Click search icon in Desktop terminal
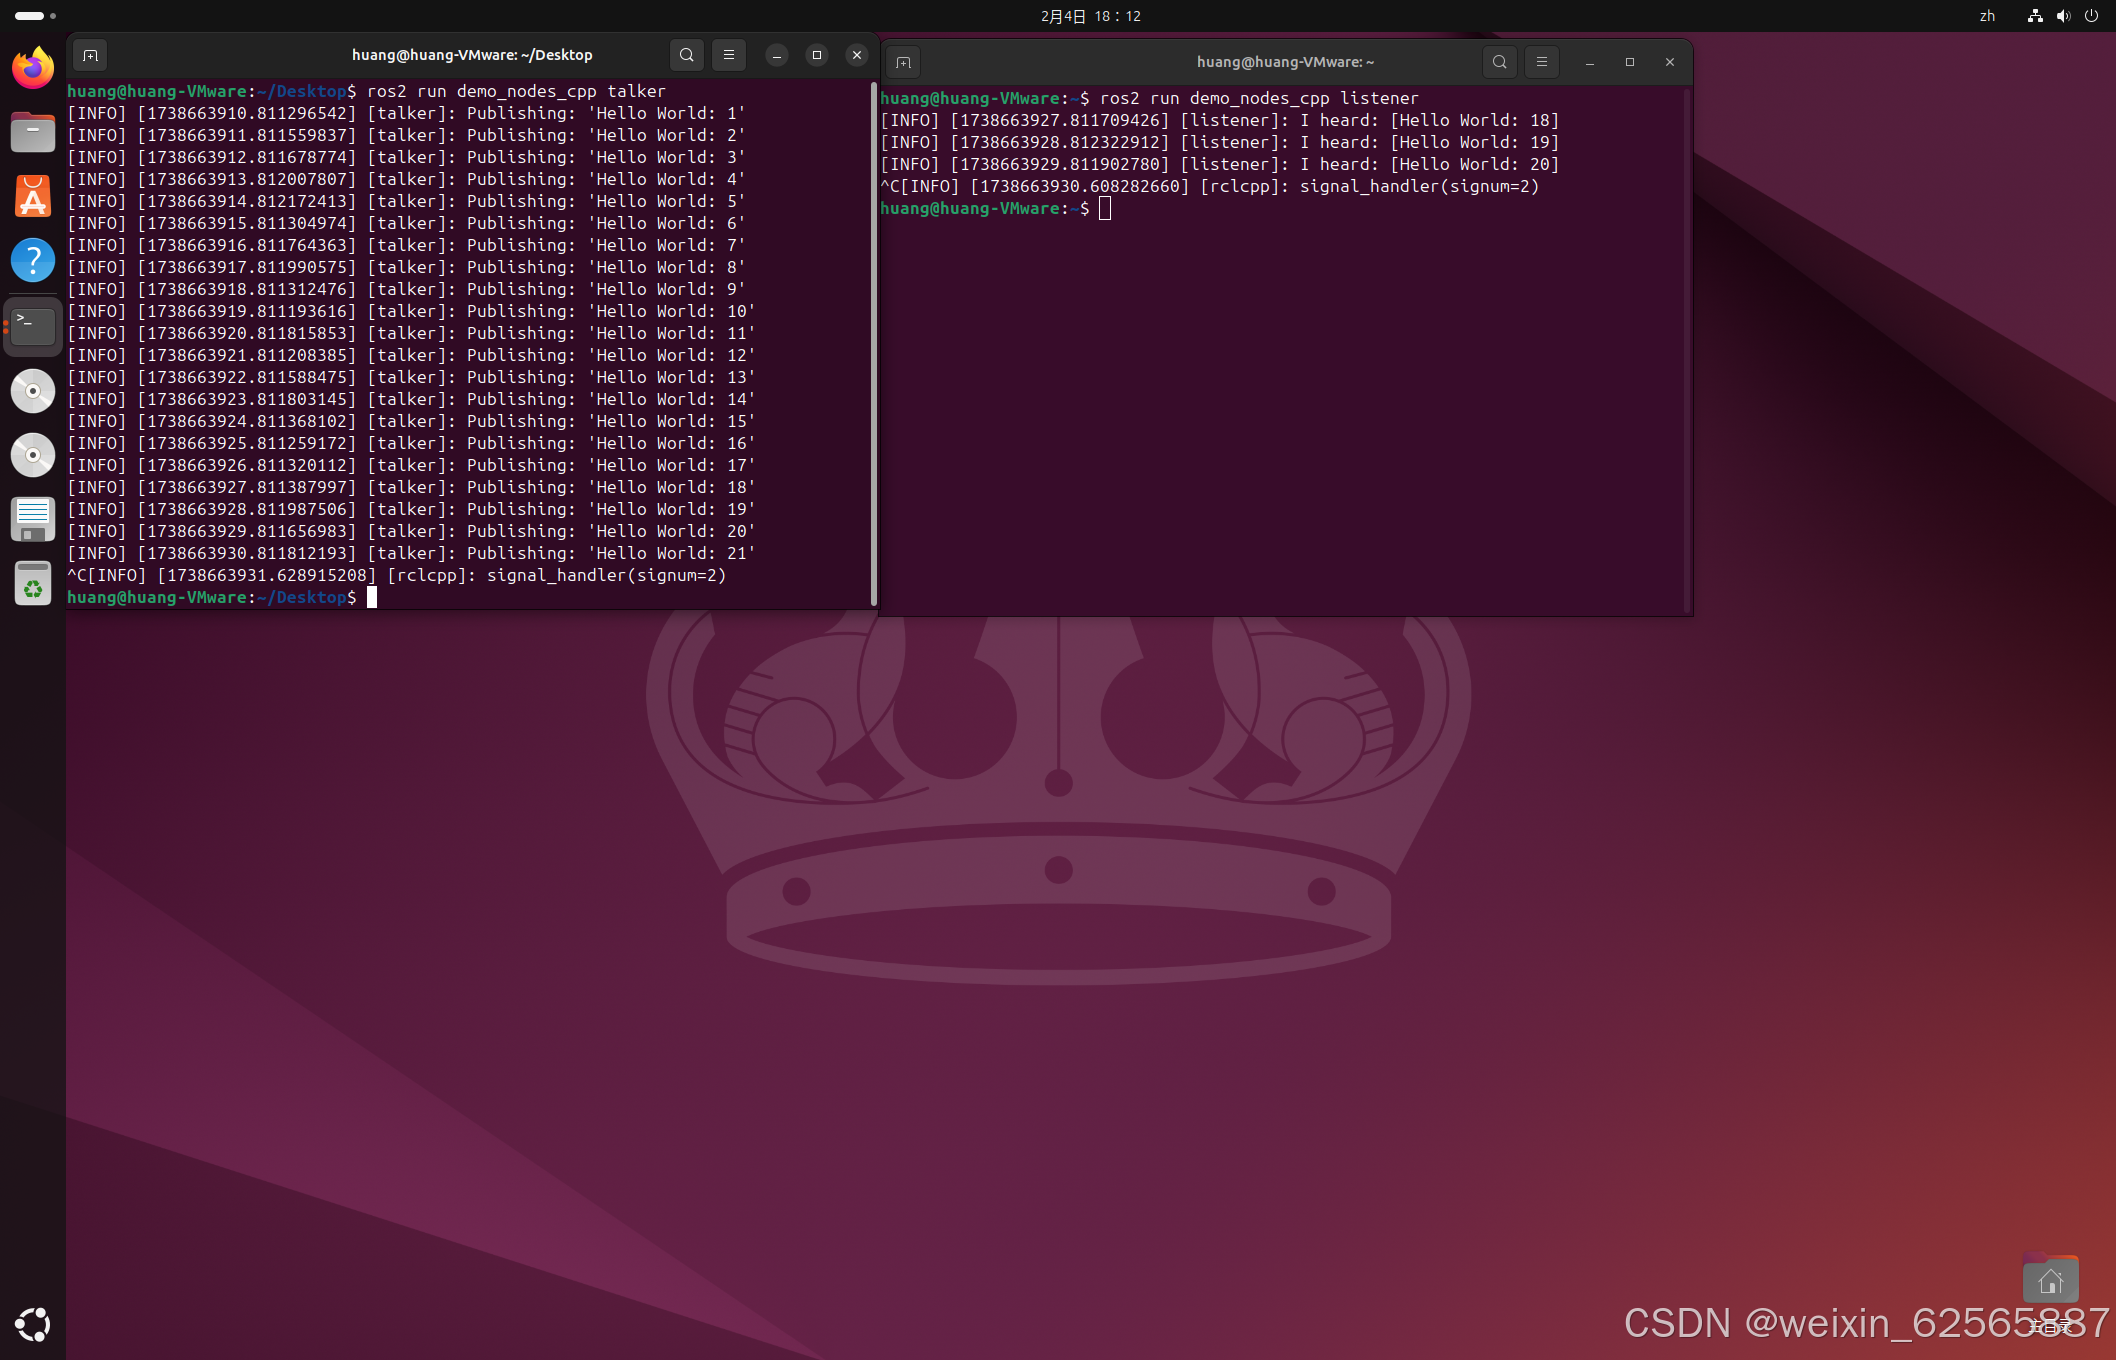The image size is (2116, 1360). tap(687, 55)
